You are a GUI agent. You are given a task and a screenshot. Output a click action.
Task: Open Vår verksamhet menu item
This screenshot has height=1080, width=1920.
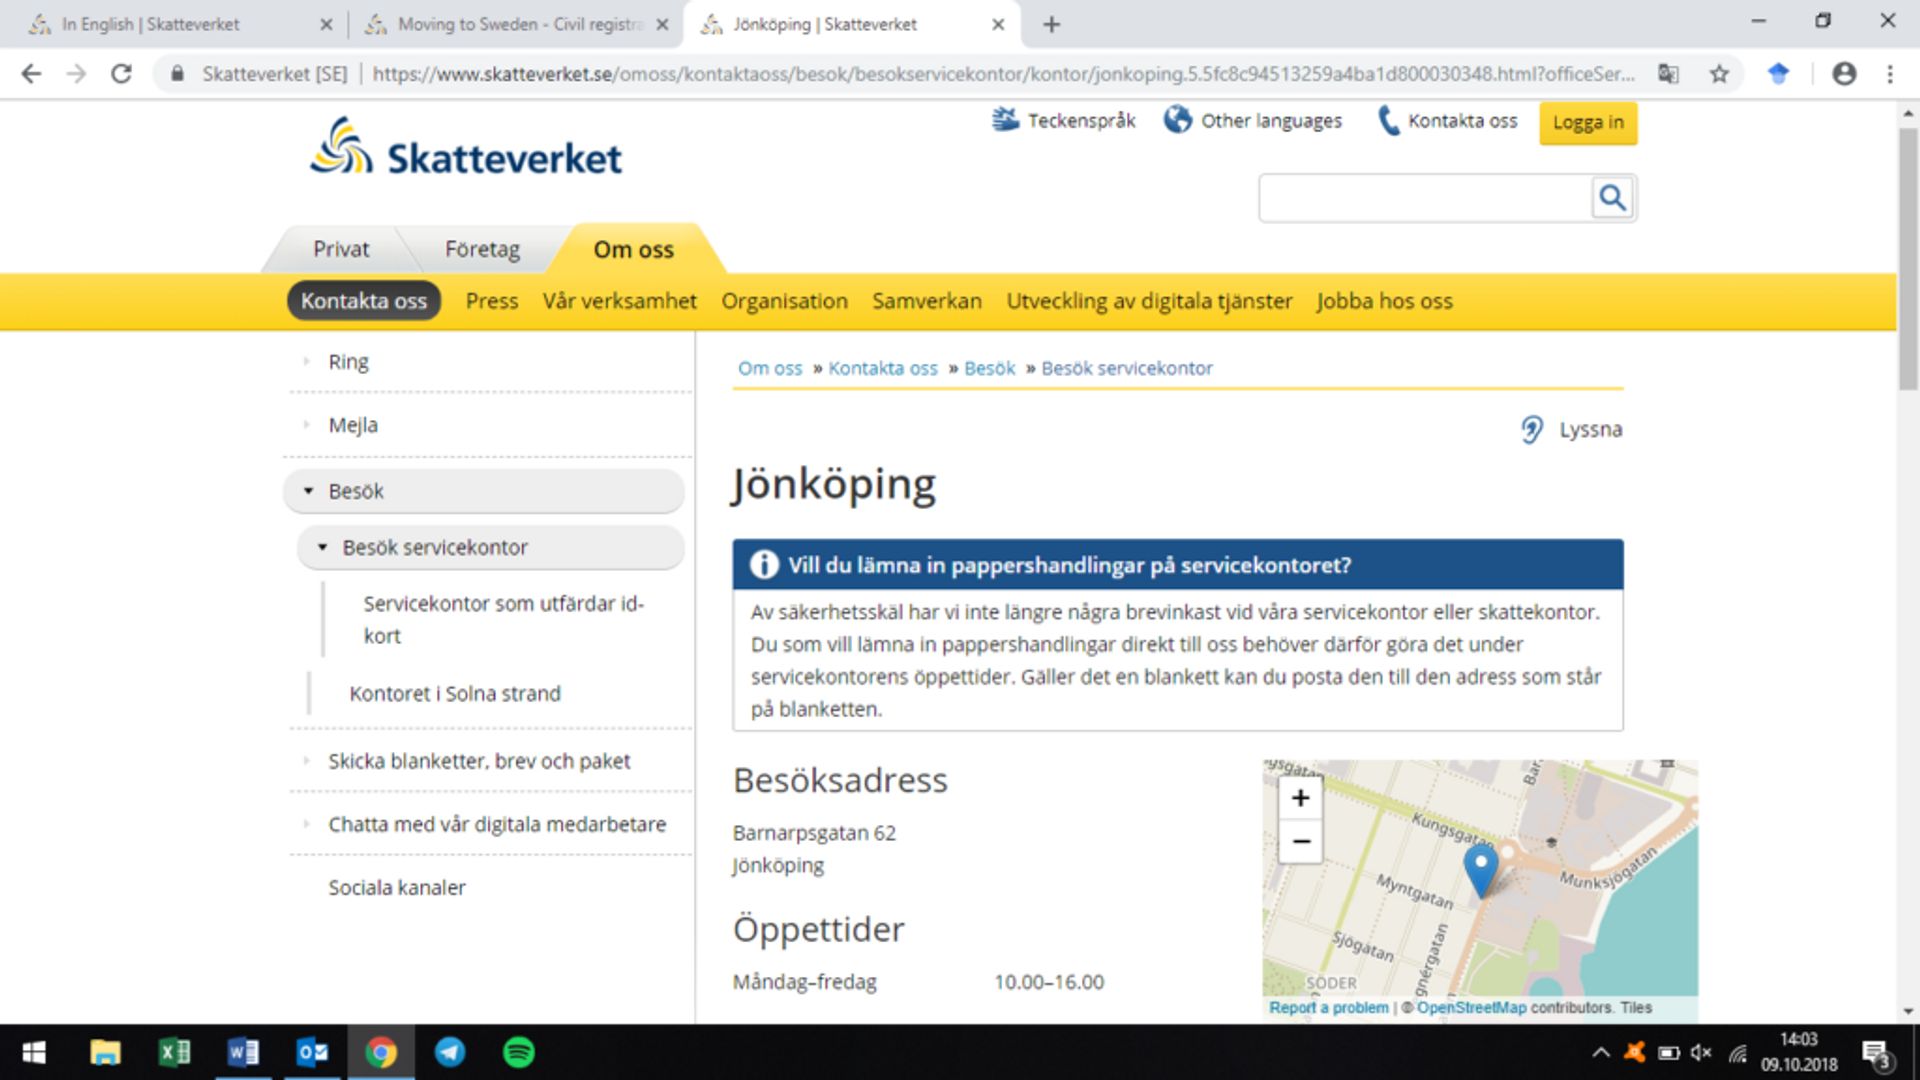point(619,301)
